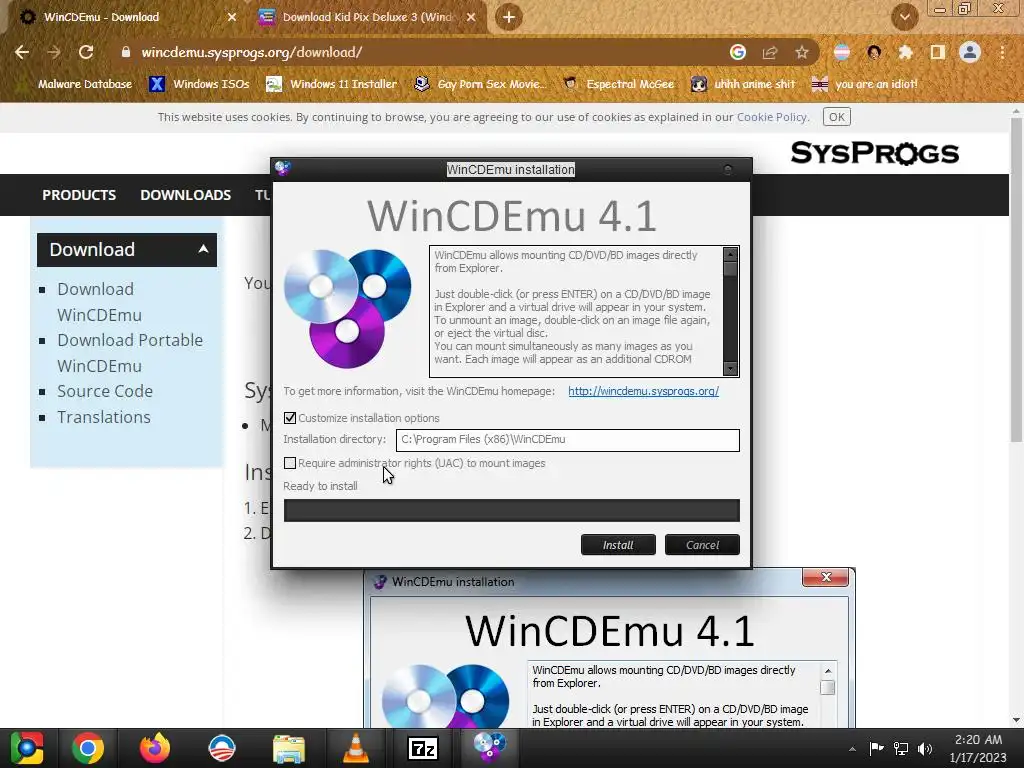Launch VLC media player from taskbar

pyautogui.click(x=355, y=748)
